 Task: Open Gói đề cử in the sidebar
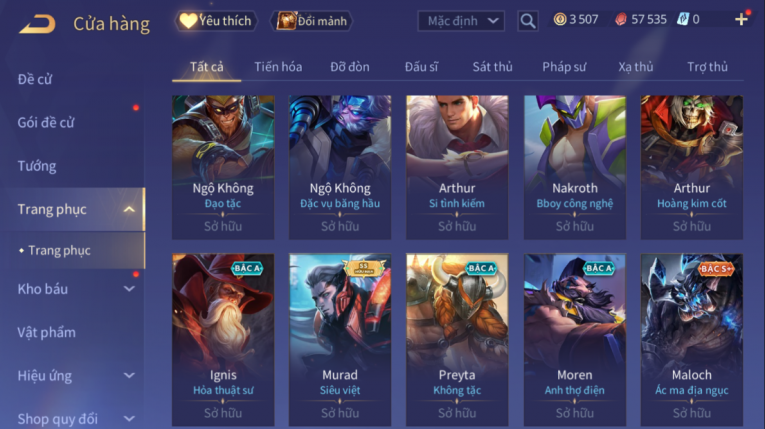(x=46, y=123)
